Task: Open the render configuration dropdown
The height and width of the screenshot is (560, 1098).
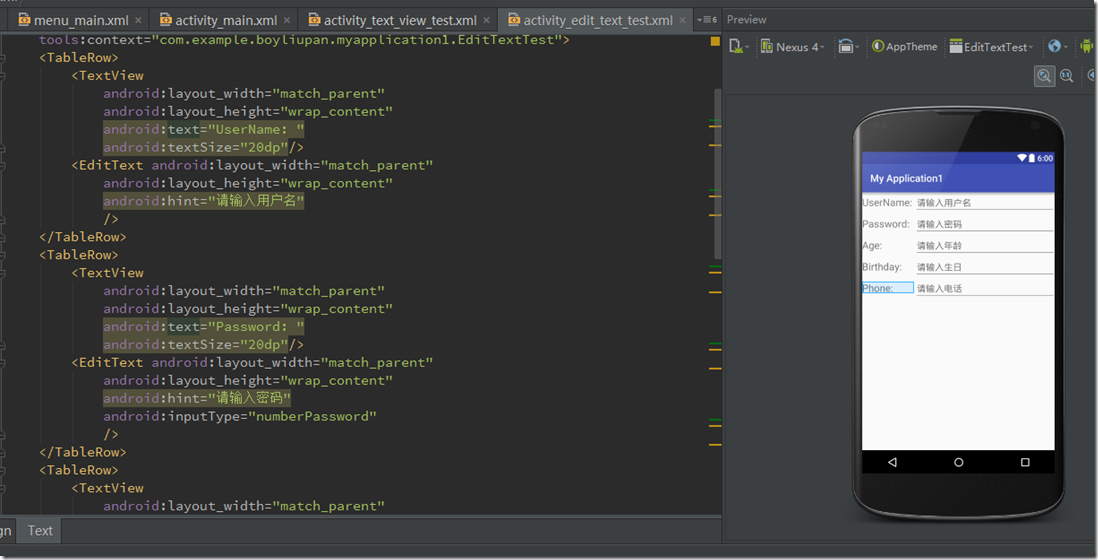Action: (739, 46)
